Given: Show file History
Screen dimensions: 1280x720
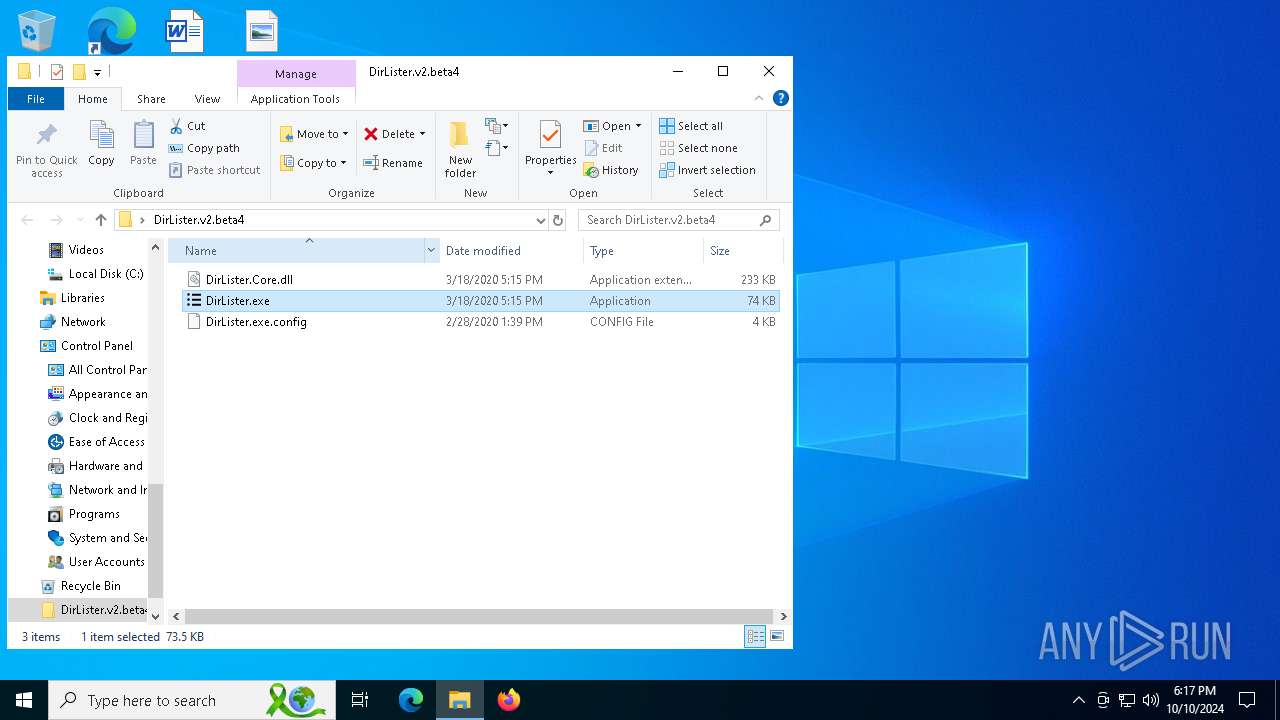Looking at the screenshot, I should (x=611, y=170).
